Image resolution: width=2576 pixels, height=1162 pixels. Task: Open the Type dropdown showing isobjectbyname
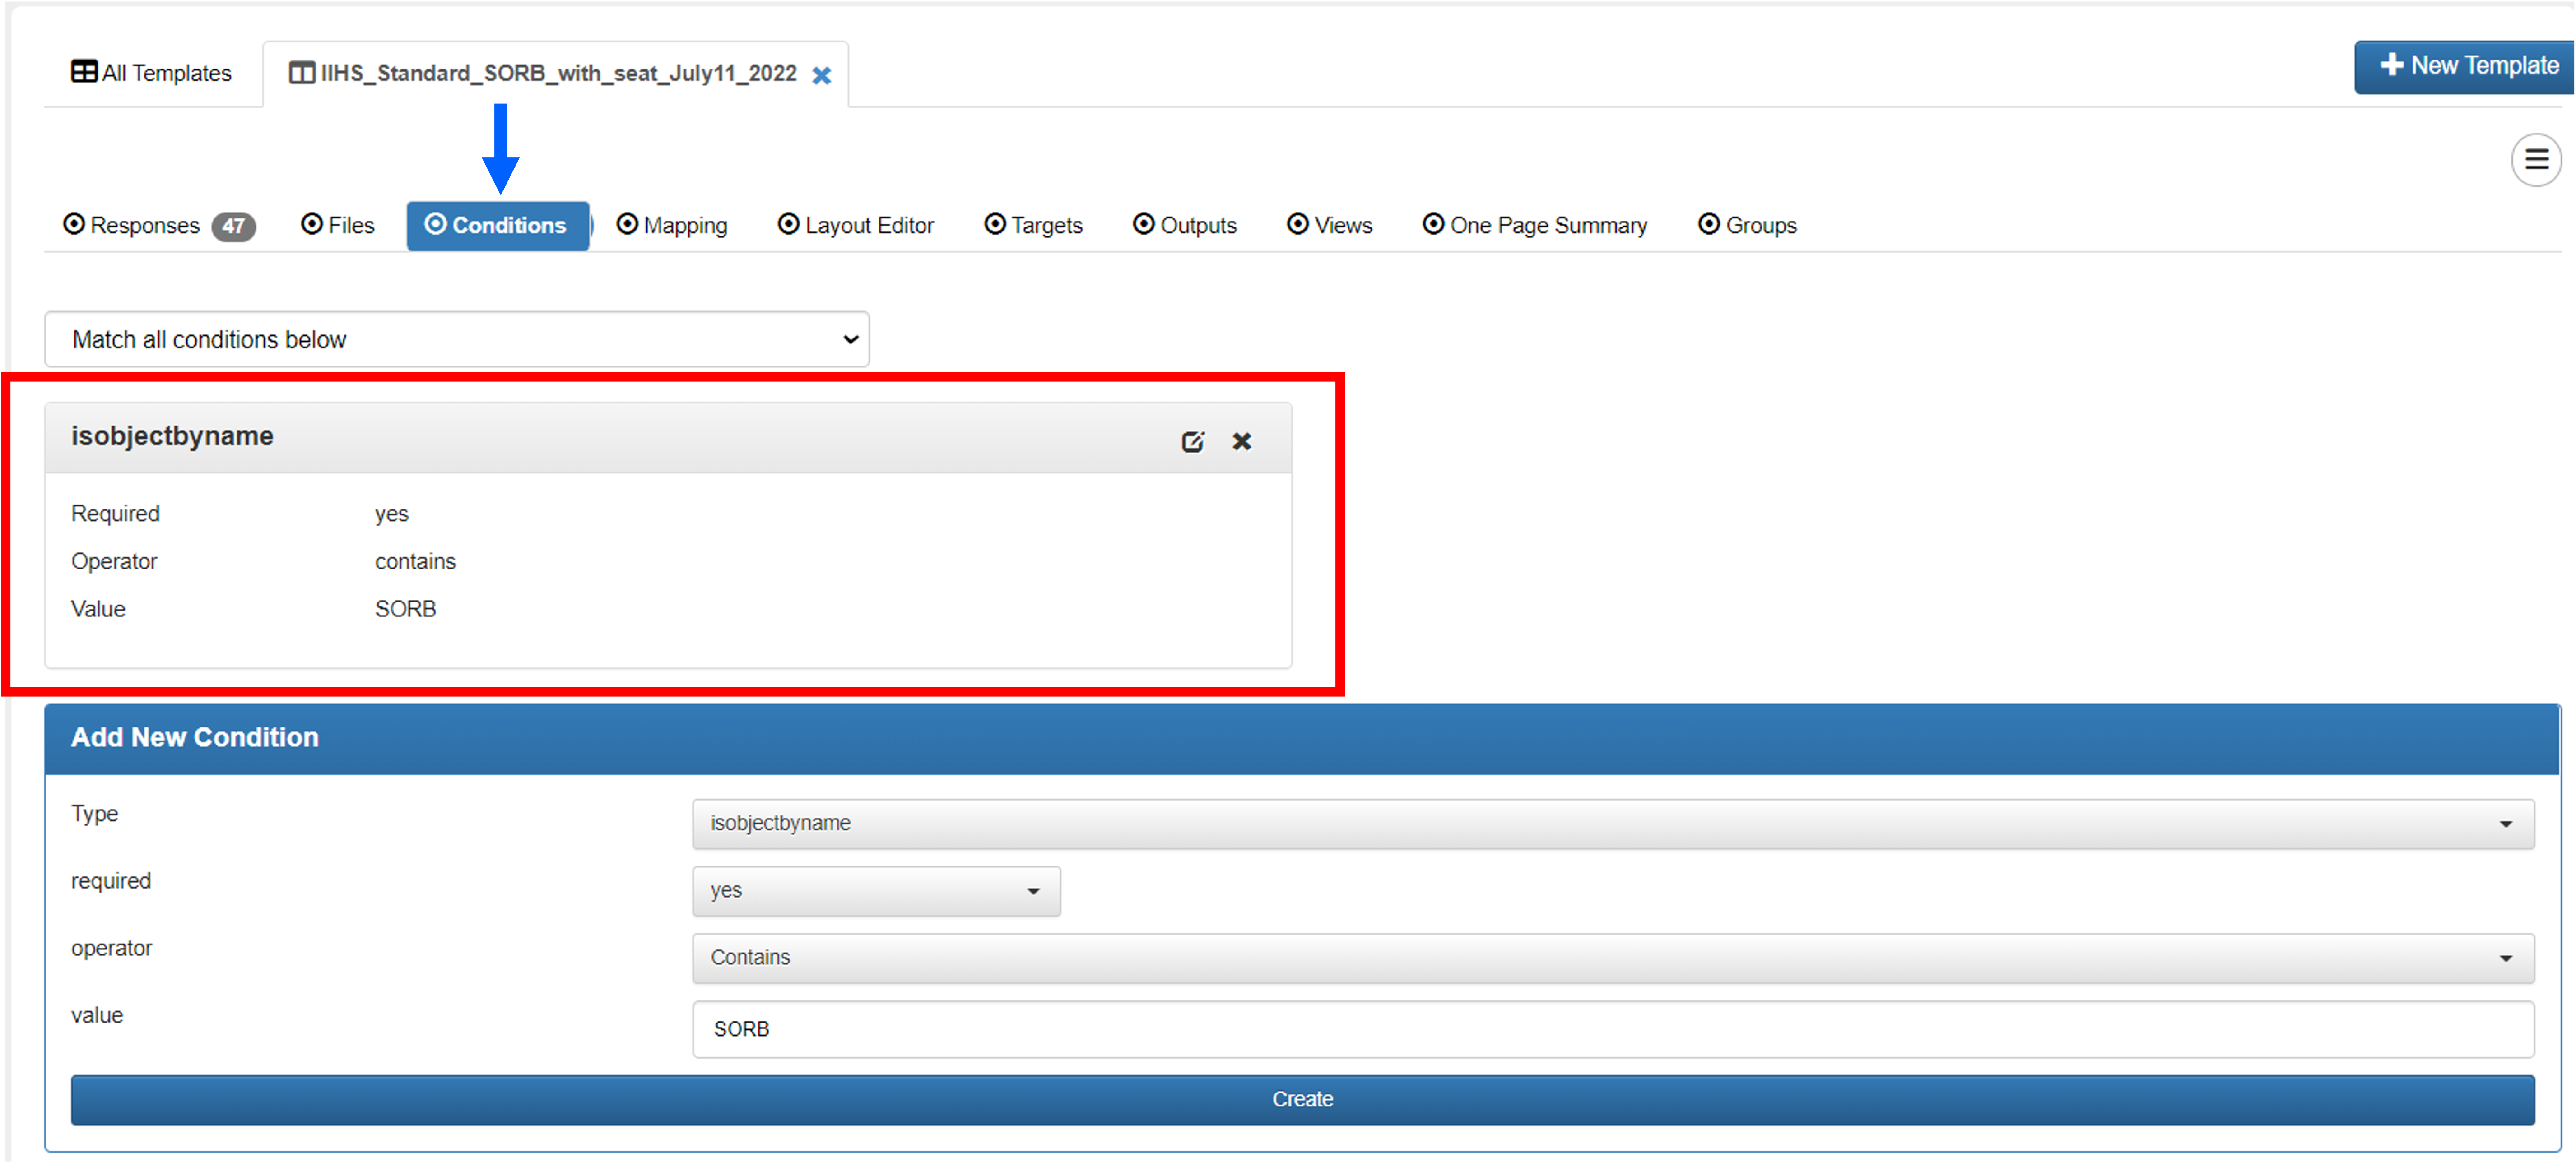point(1612,823)
